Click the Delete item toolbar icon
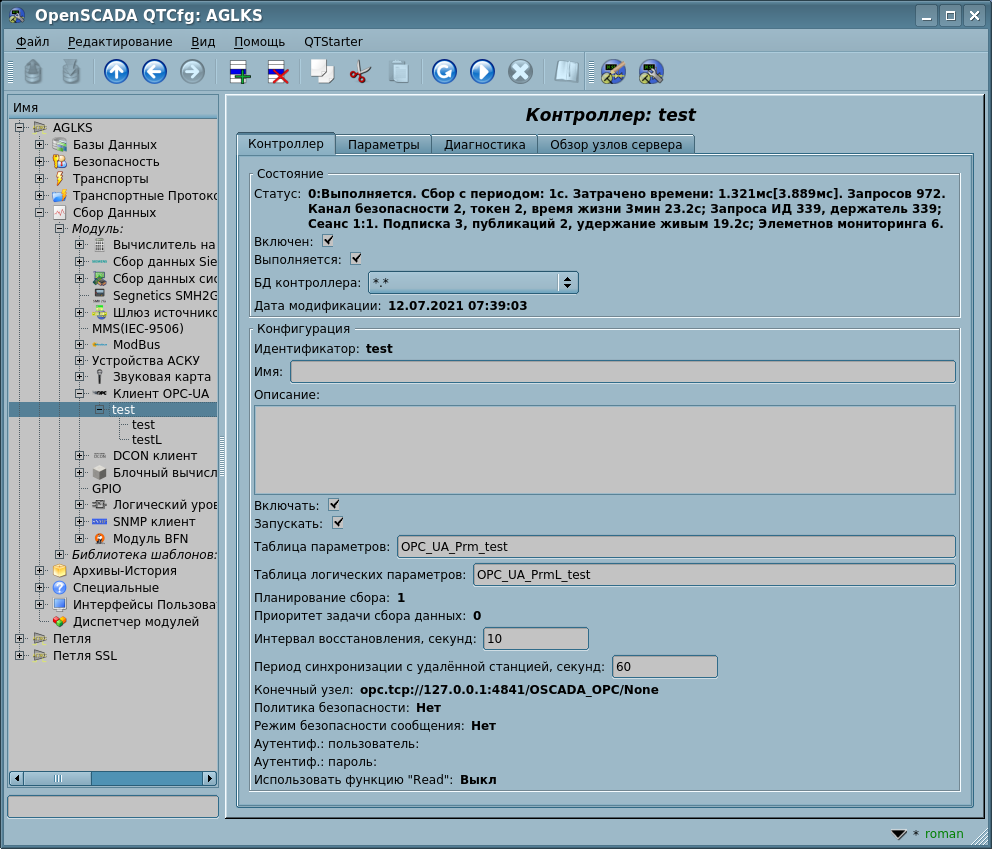 click(x=278, y=71)
